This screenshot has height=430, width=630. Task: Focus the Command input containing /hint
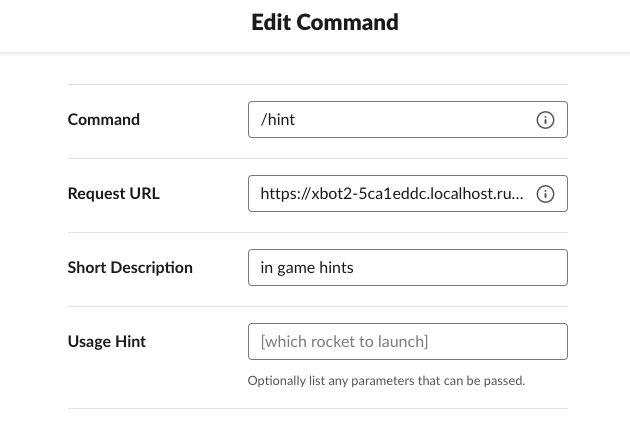tap(408, 119)
